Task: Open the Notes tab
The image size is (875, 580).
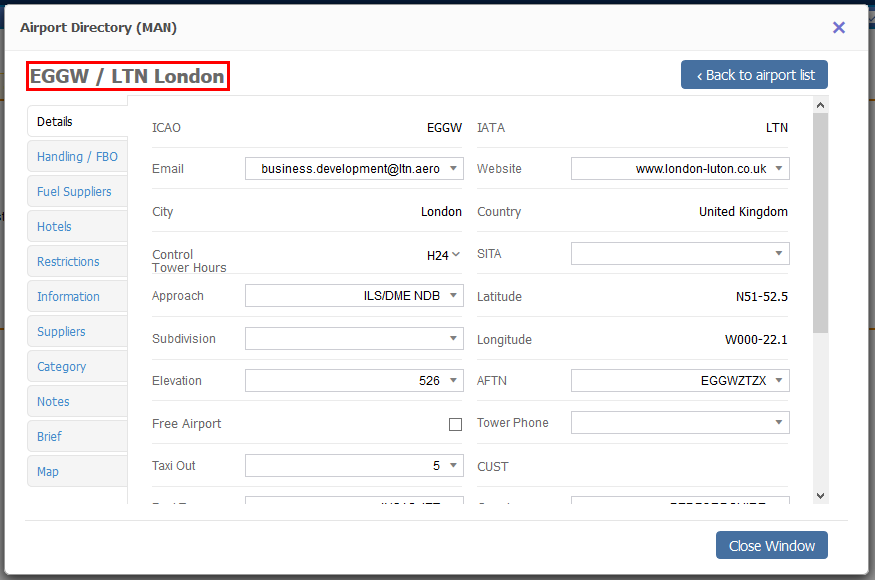Action: click(x=77, y=401)
